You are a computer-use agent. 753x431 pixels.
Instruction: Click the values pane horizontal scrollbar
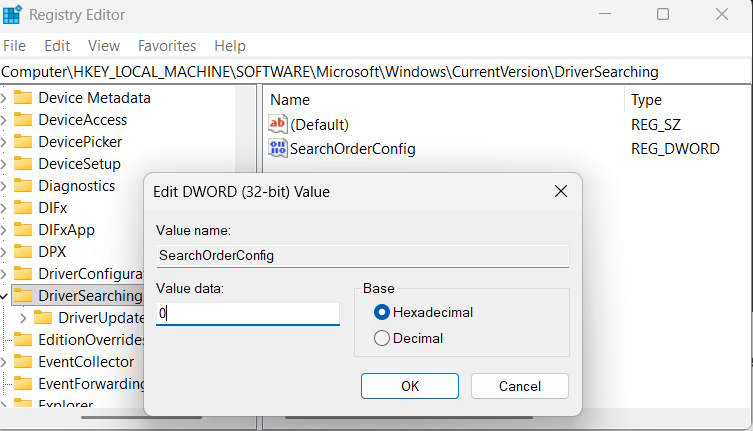[x=409, y=418]
